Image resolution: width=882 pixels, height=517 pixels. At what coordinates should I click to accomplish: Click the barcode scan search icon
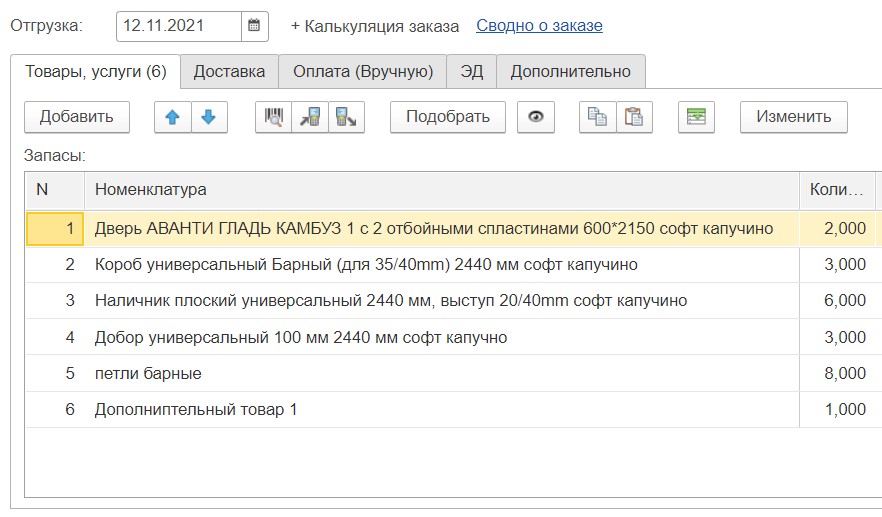click(x=273, y=117)
